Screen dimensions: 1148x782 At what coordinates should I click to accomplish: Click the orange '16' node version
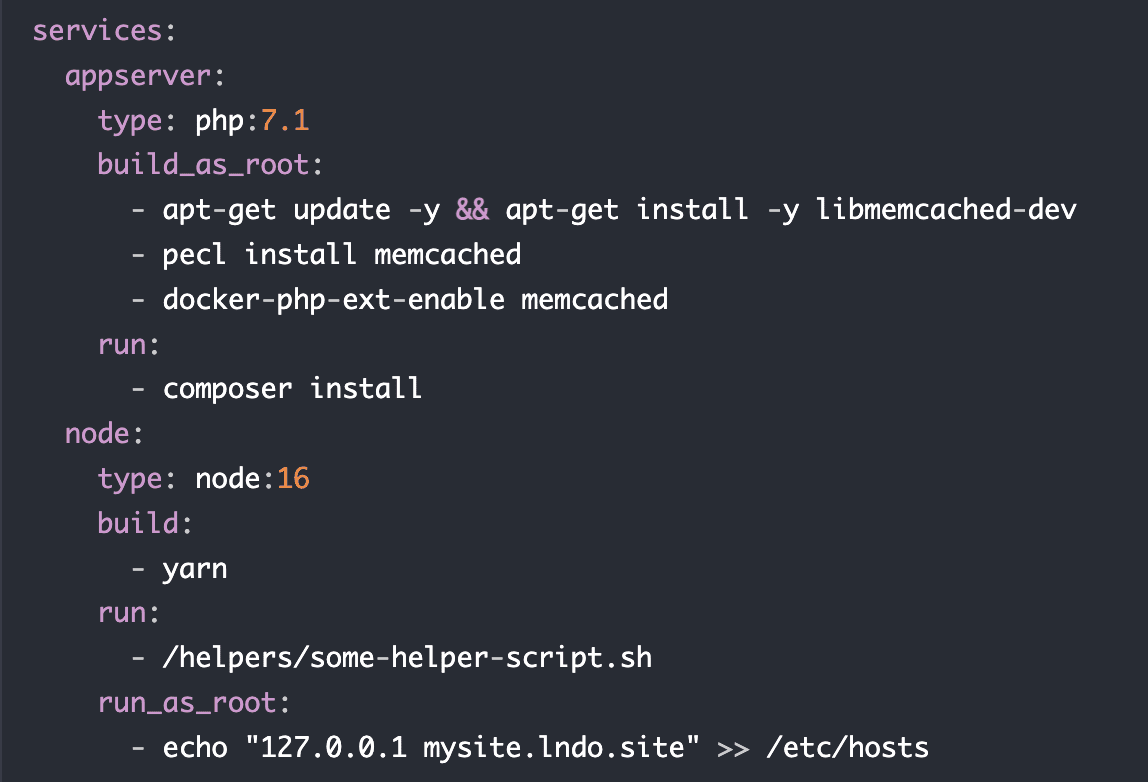coord(293,478)
